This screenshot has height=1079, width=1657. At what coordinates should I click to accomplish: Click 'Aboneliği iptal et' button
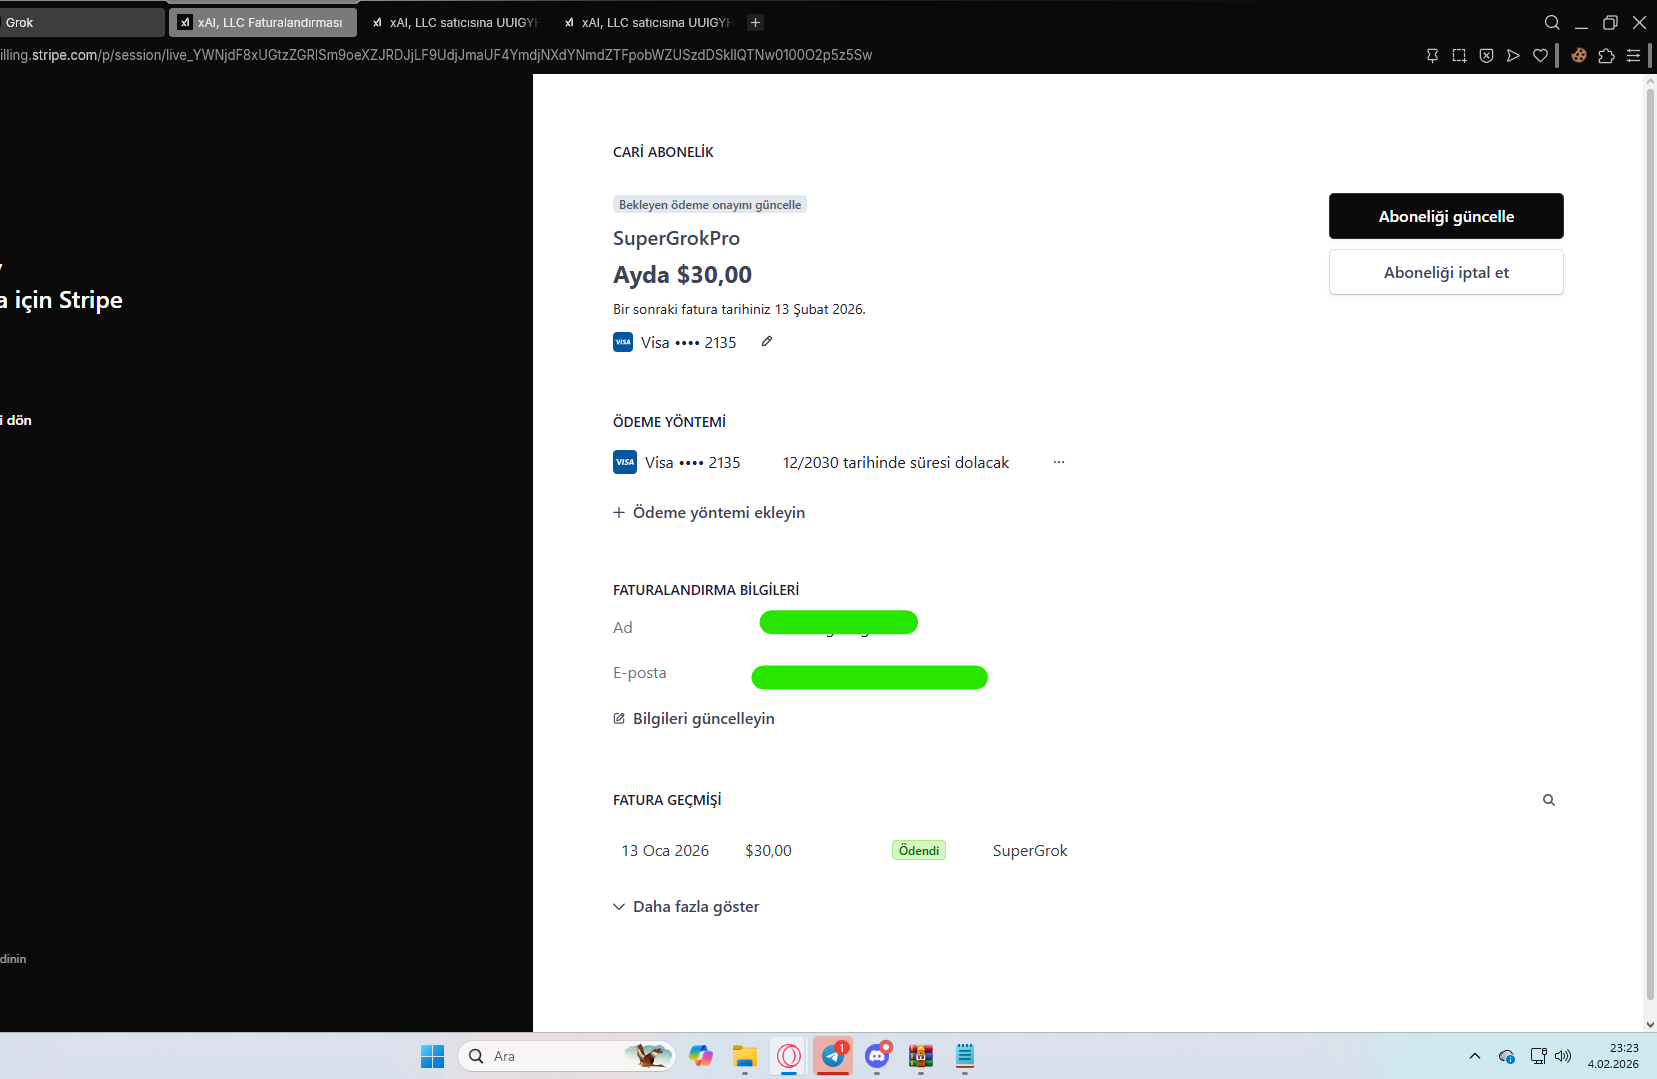pyautogui.click(x=1446, y=272)
